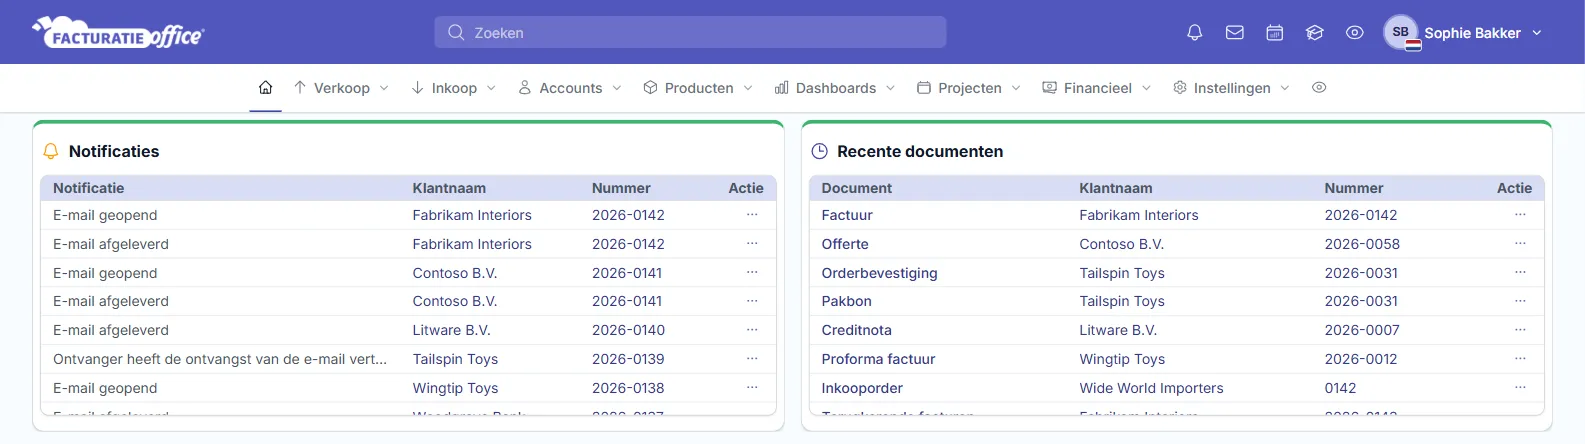This screenshot has height=444, width=1585.
Task: Open the Factuur document link
Action: pos(847,215)
